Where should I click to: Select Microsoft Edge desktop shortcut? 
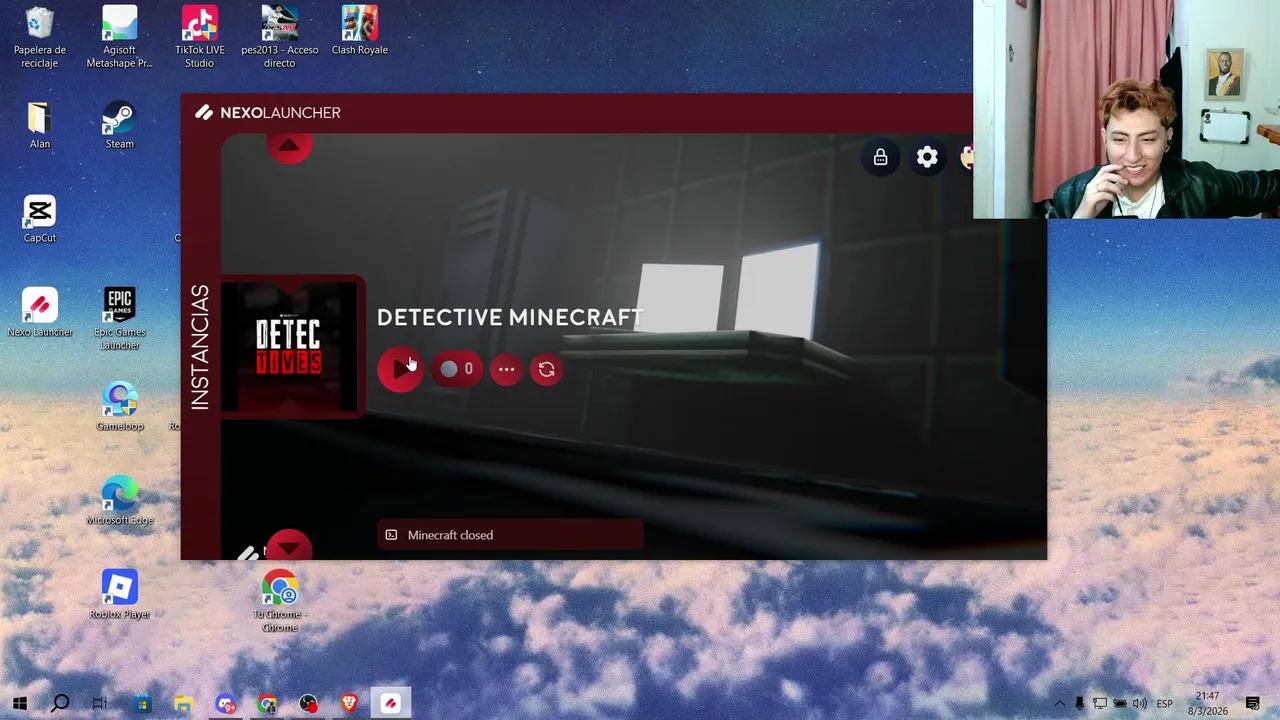(119, 501)
